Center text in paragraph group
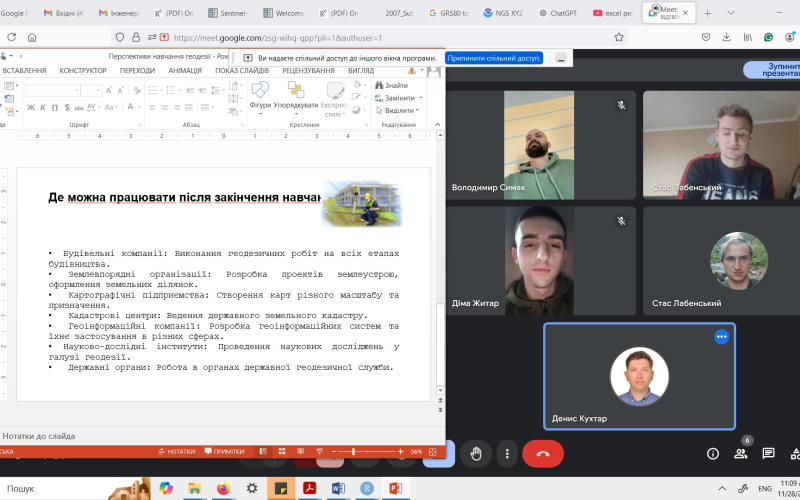The width and height of the screenshot is (800, 500). point(165,107)
